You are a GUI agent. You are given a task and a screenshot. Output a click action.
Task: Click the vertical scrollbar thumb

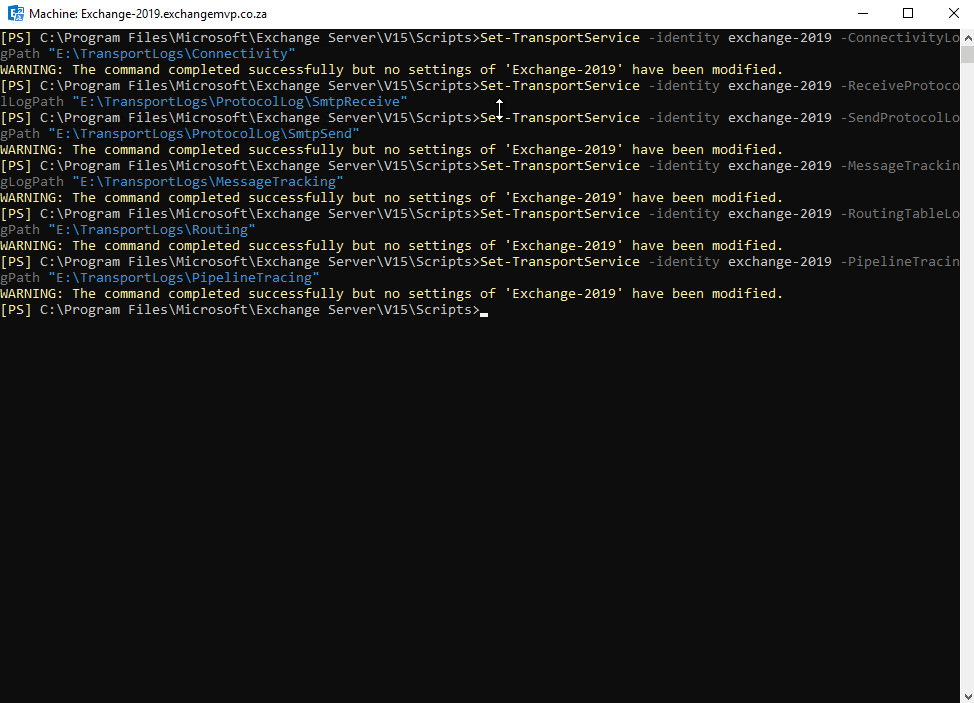click(967, 54)
